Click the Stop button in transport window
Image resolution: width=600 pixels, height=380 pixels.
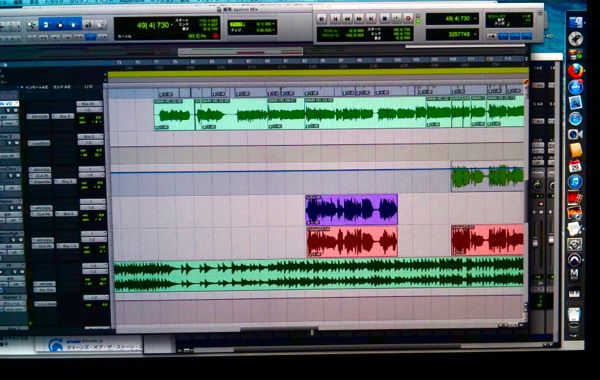click(x=385, y=18)
